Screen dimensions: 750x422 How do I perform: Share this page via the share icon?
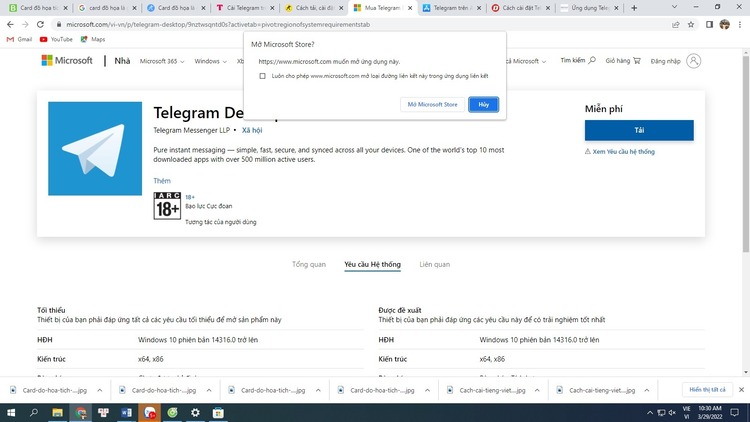(x=675, y=24)
